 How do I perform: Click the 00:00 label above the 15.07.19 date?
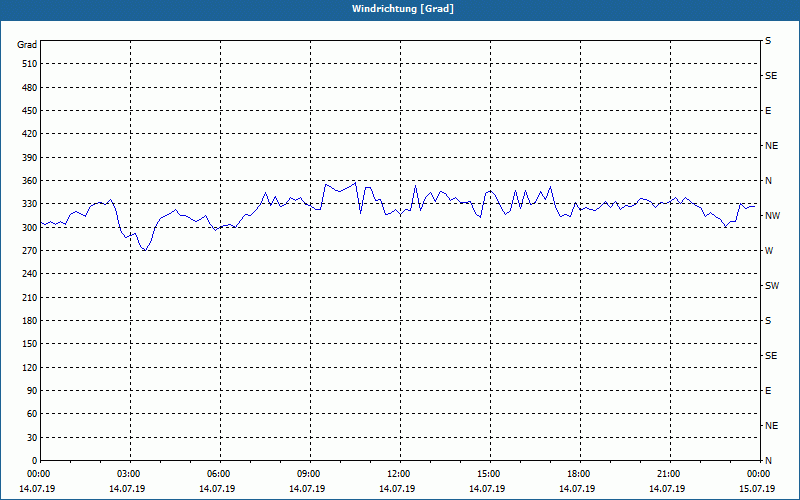click(x=759, y=474)
